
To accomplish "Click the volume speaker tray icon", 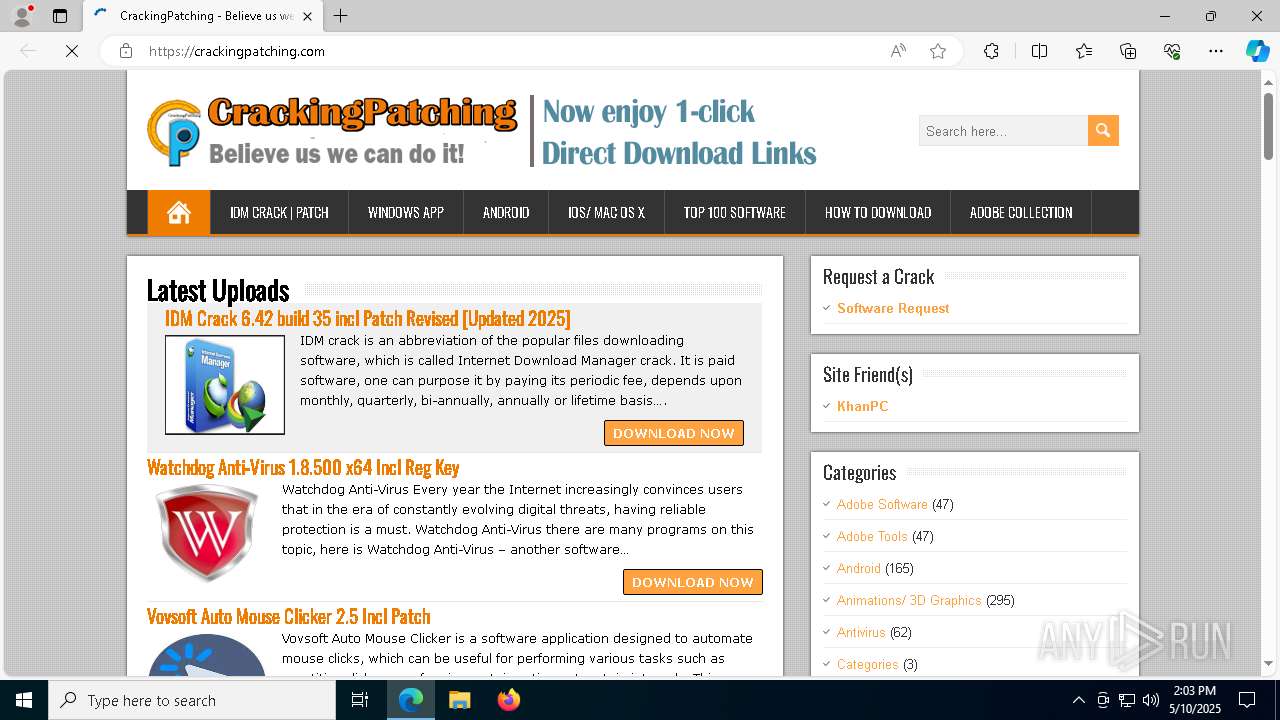I will click(1151, 700).
